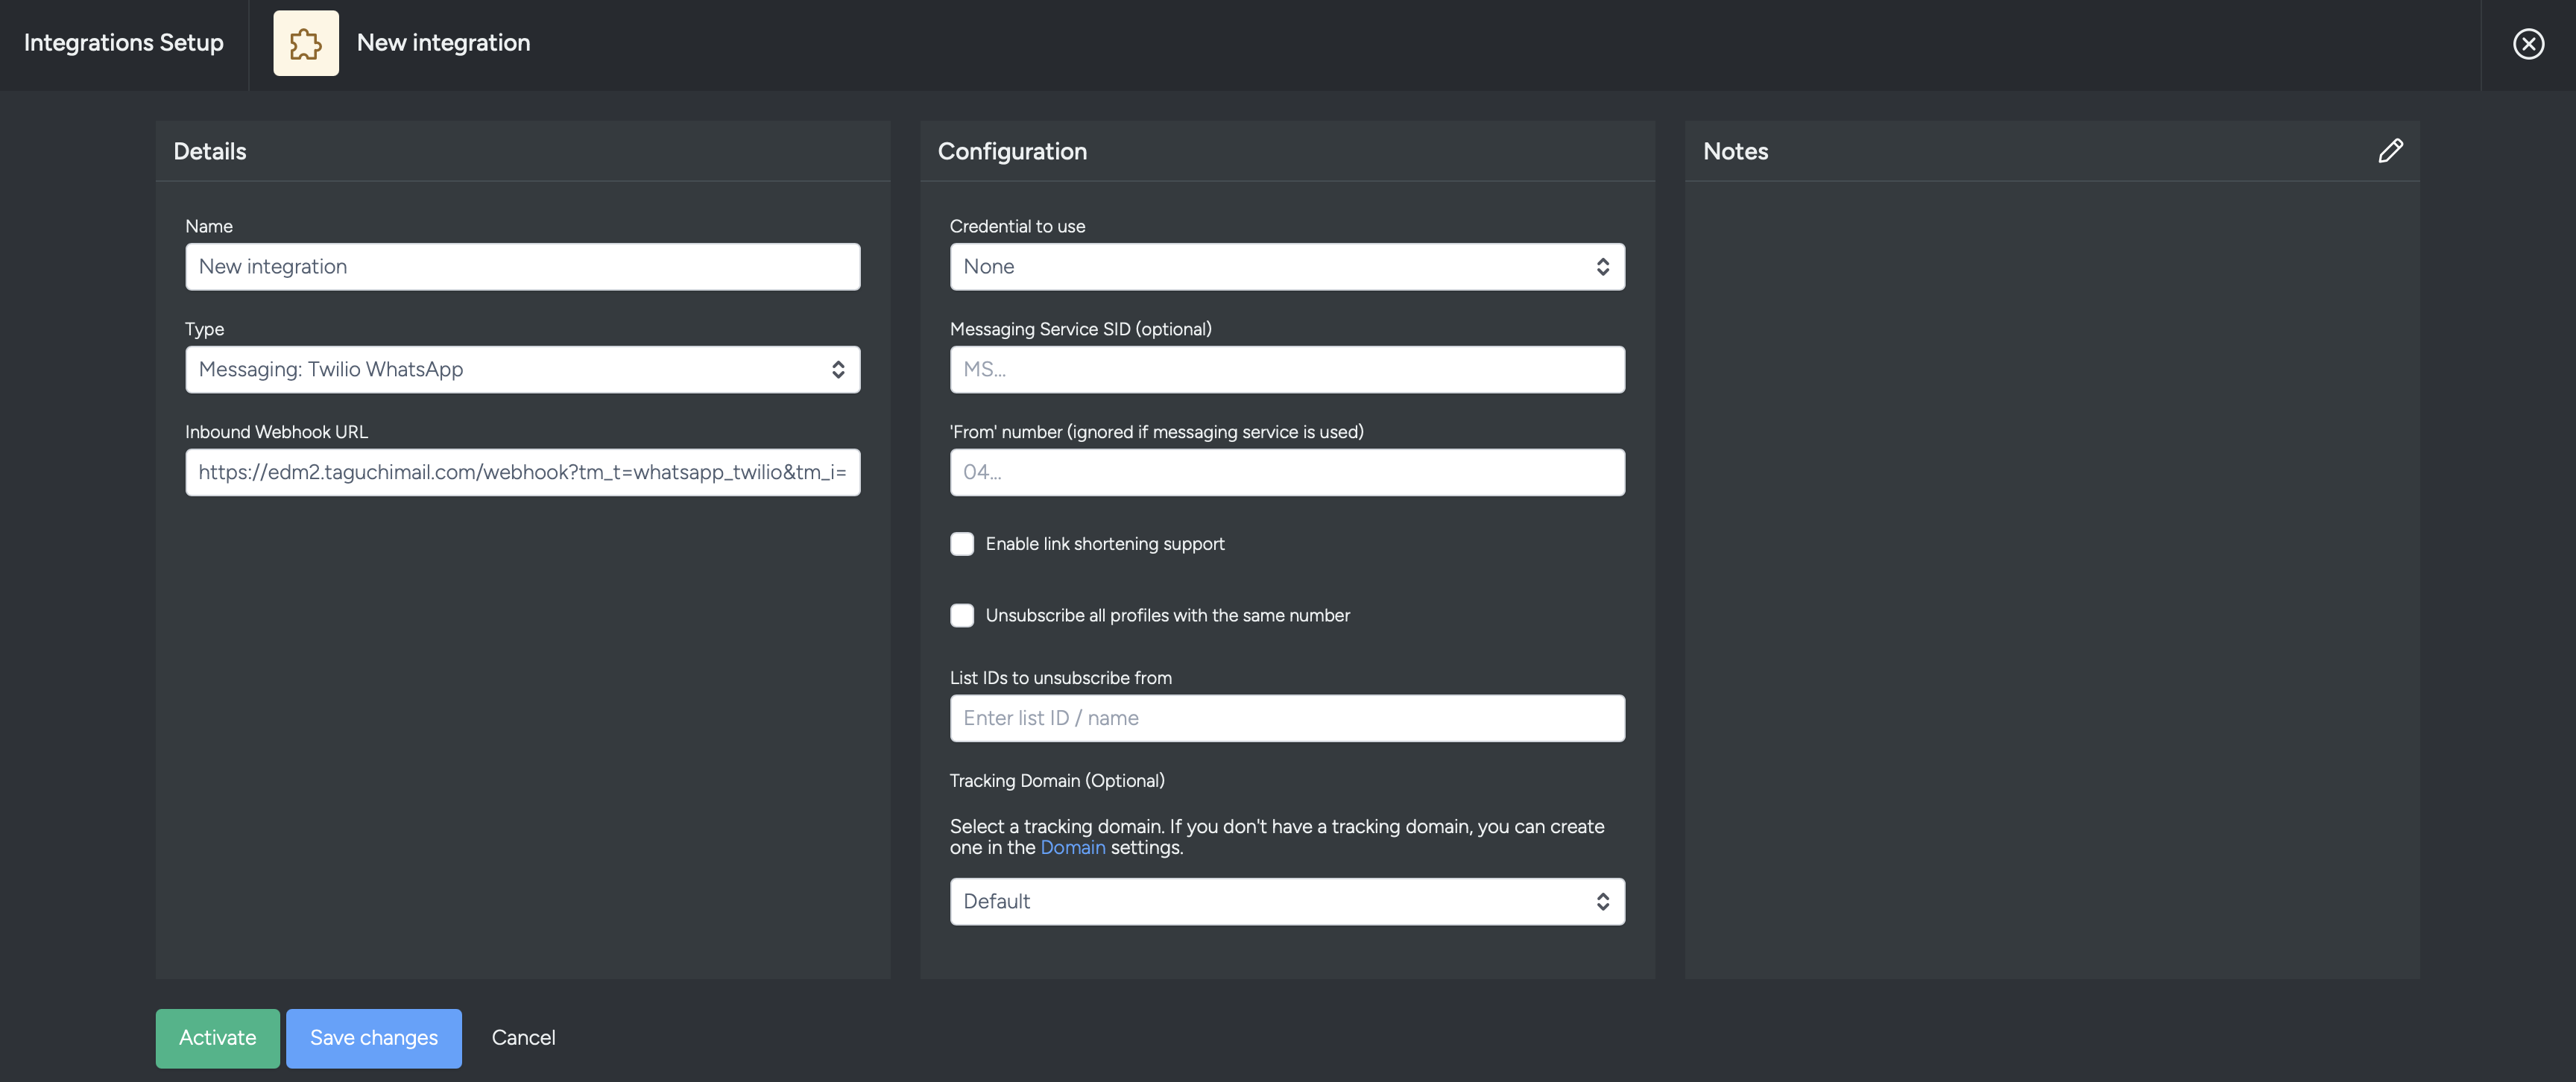Screen dimensions: 2576x1082
Task: Click the Messaging Service SID field
Action: pos(1287,370)
